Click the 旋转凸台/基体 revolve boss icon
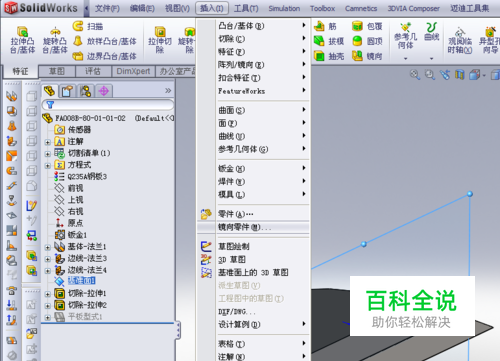Screen dimensions: 500x361 [55, 32]
